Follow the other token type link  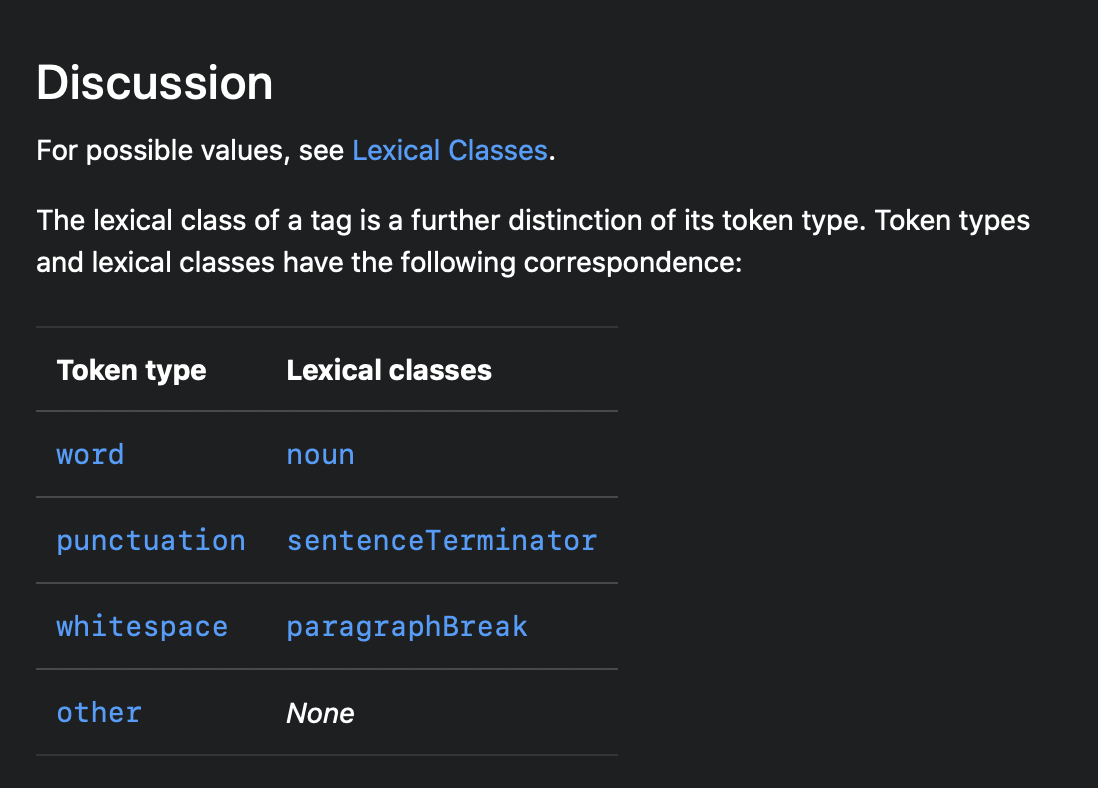98,713
